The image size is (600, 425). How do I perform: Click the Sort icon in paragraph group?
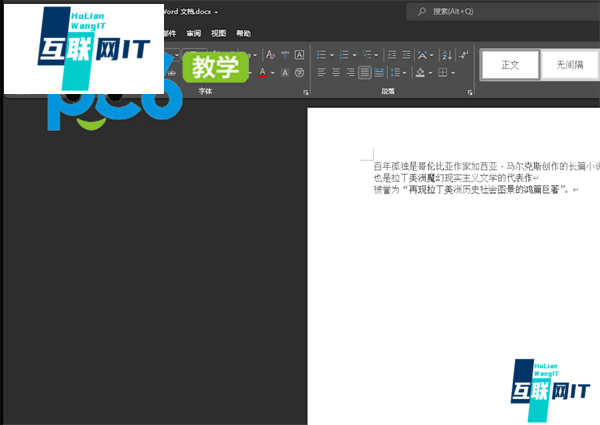pyautogui.click(x=444, y=54)
